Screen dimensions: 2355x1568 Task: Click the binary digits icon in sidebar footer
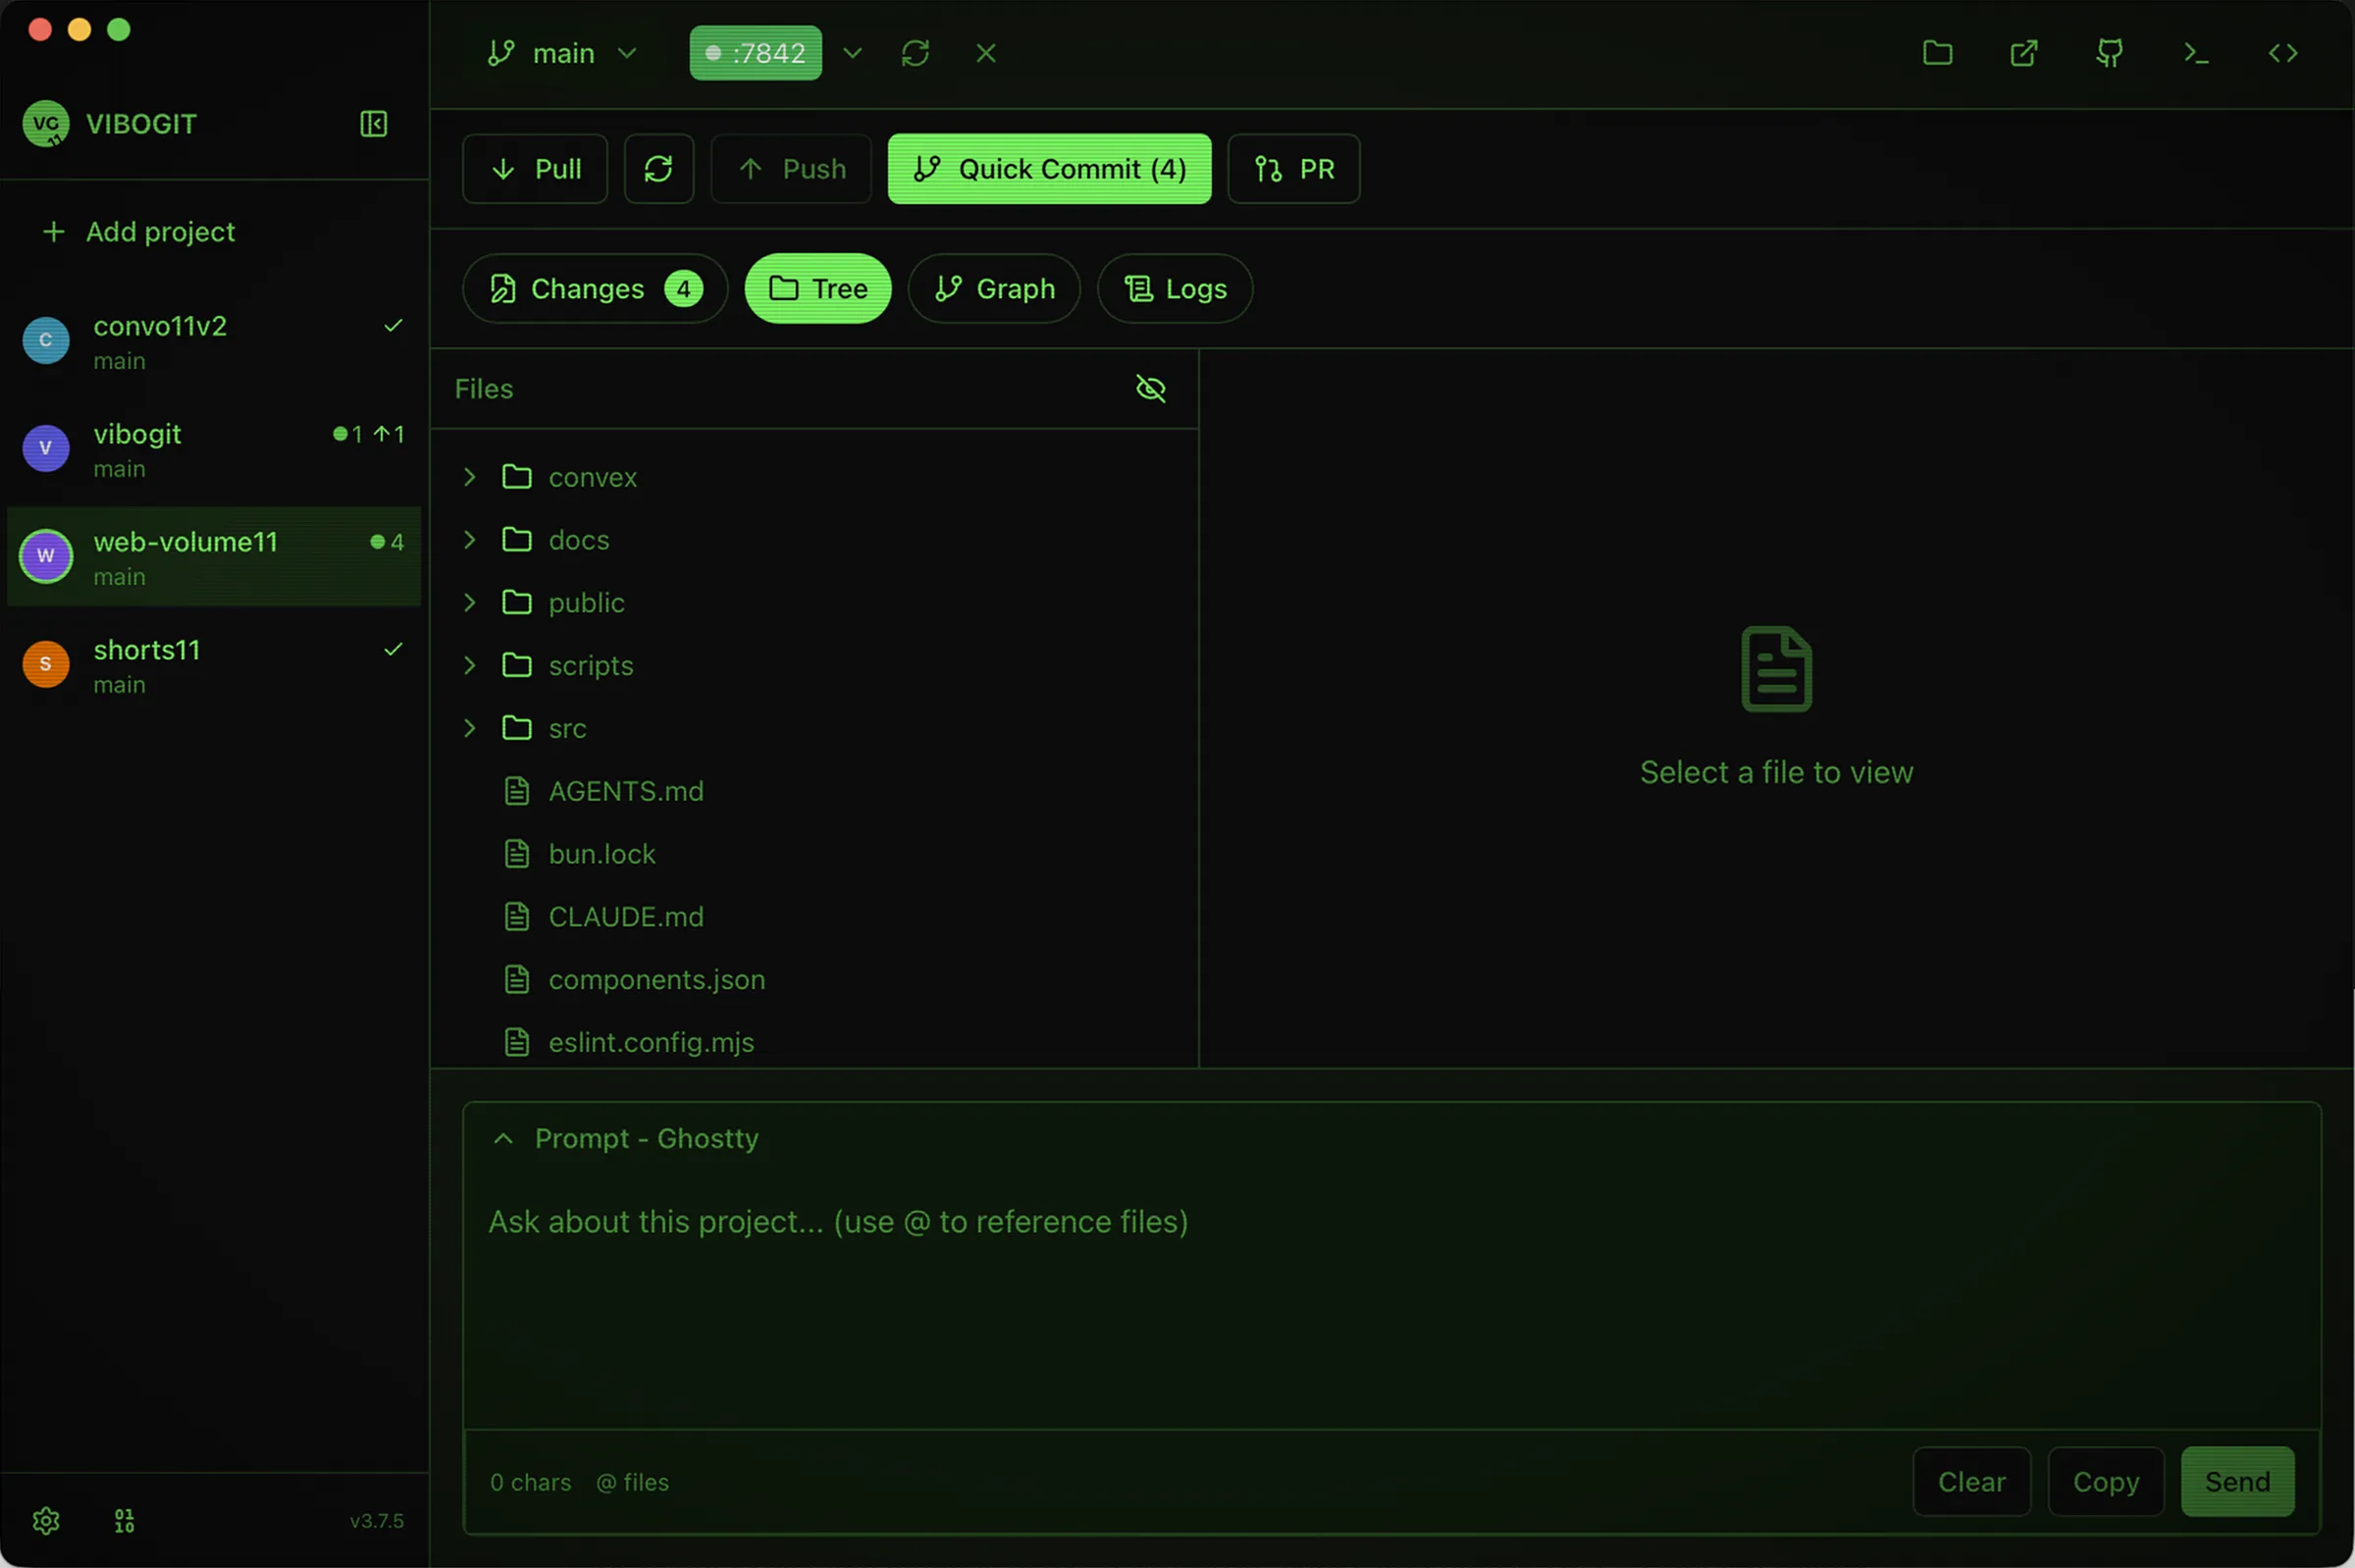point(124,1521)
